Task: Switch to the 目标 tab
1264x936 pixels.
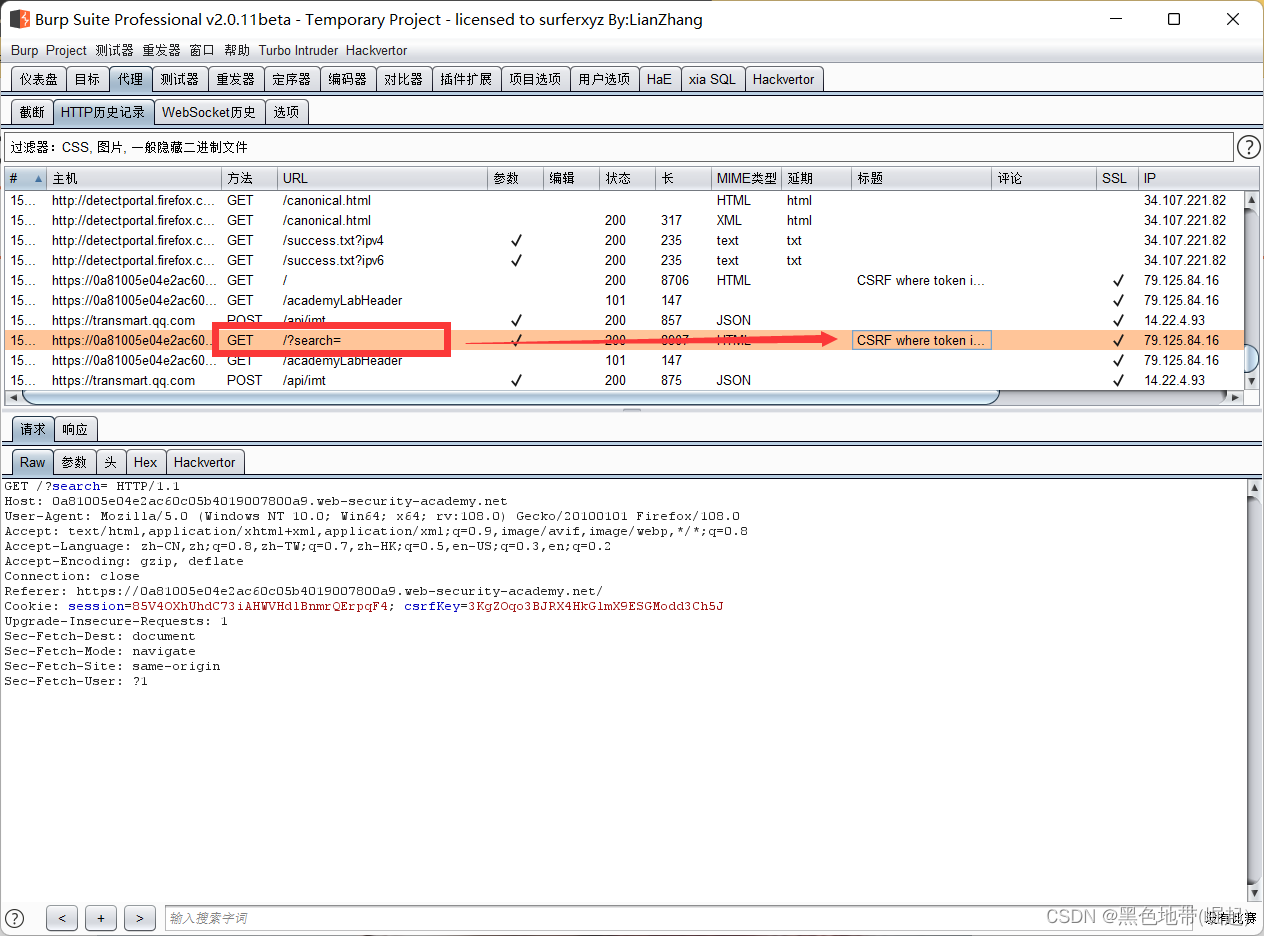Action: [x=87, y=79]
